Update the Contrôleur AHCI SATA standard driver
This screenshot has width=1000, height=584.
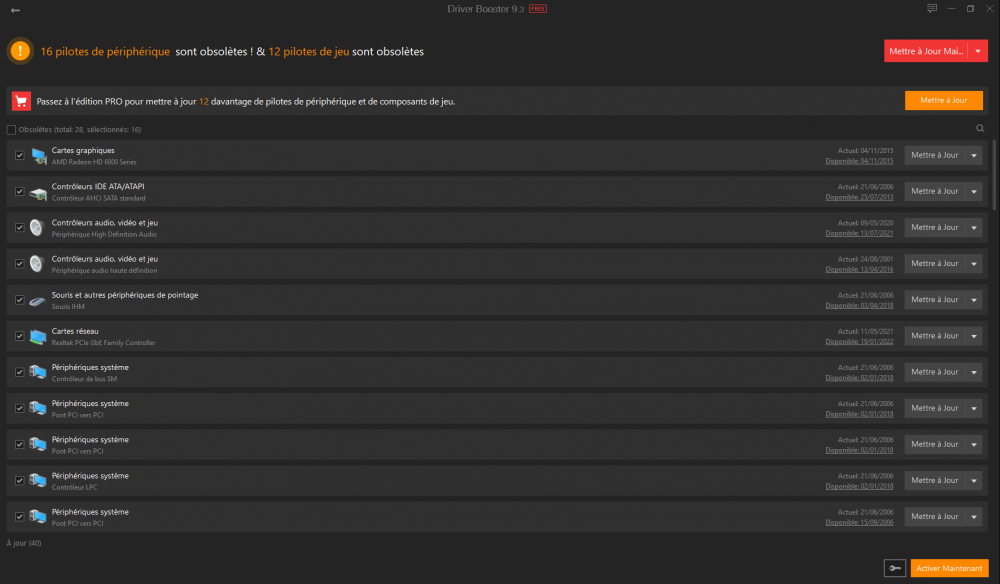[x=935, y=191]
